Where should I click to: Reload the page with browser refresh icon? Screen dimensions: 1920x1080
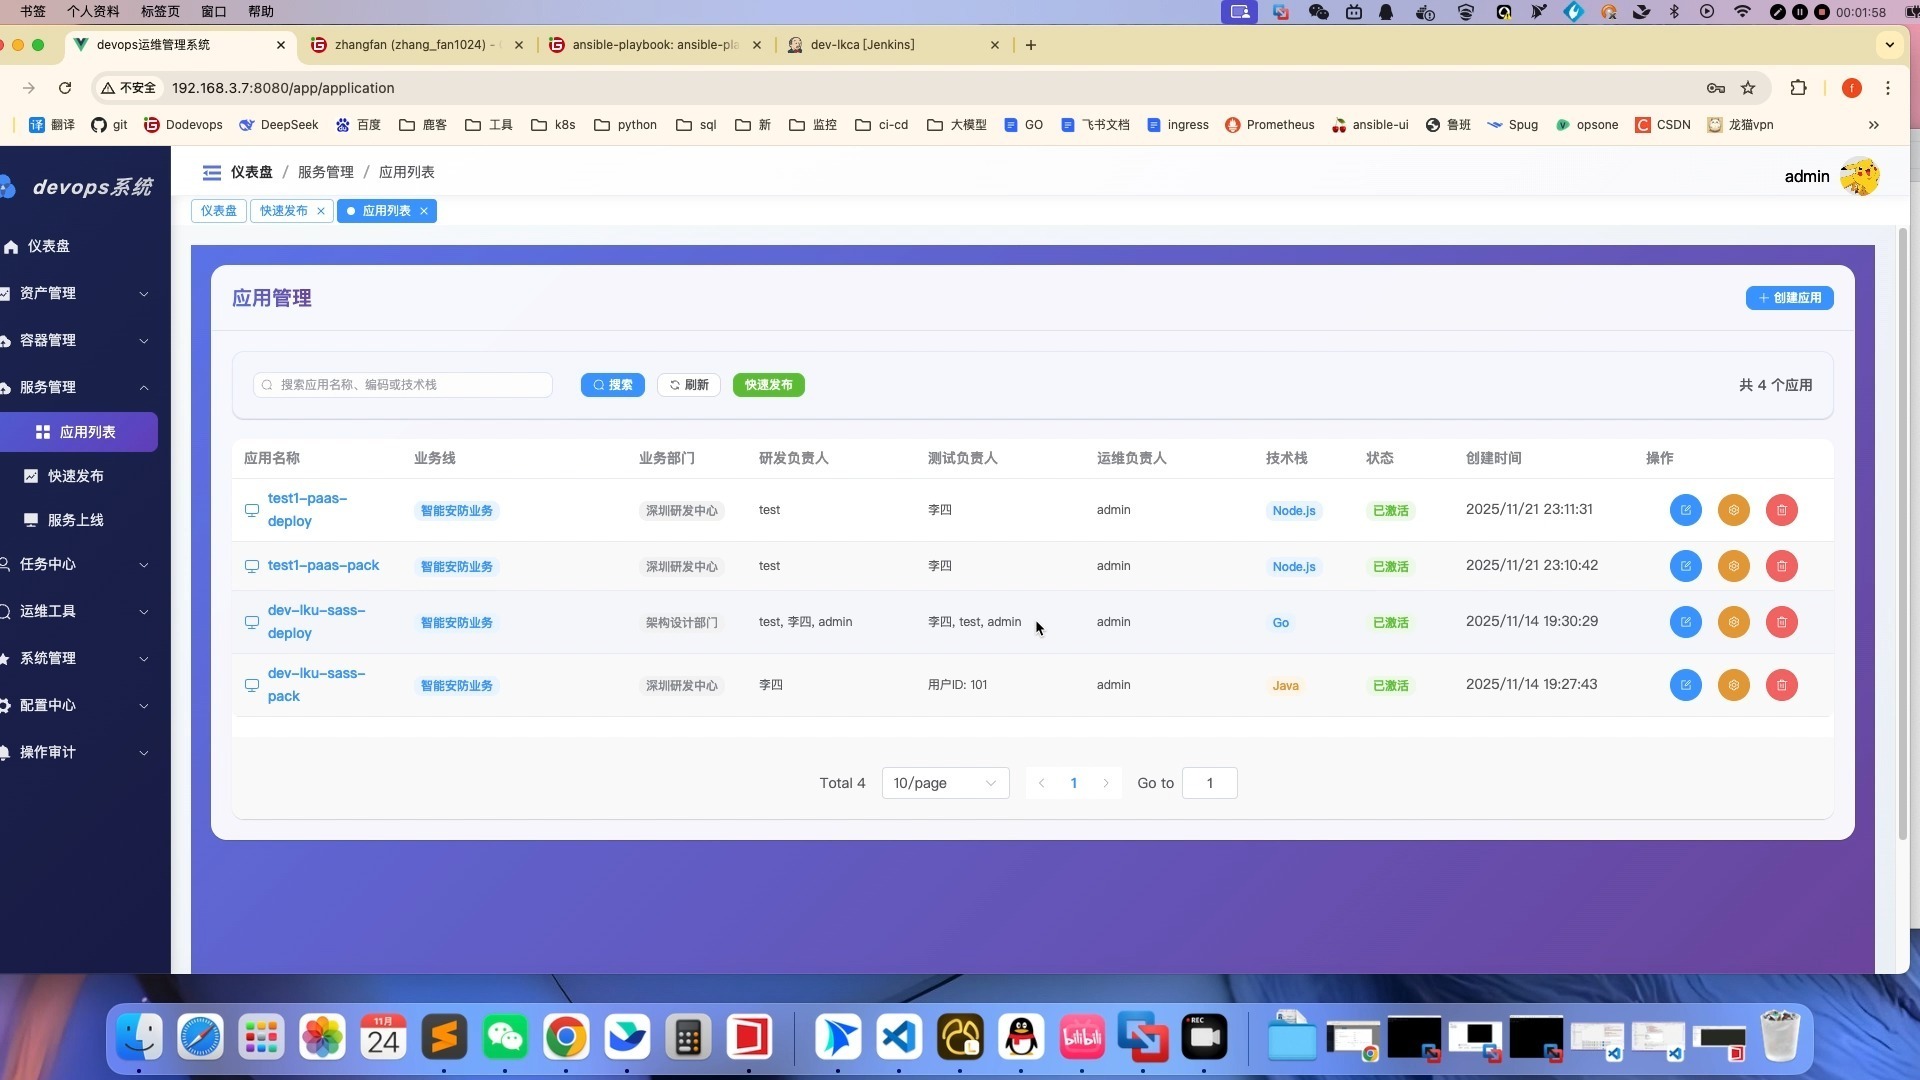point(65,88)
